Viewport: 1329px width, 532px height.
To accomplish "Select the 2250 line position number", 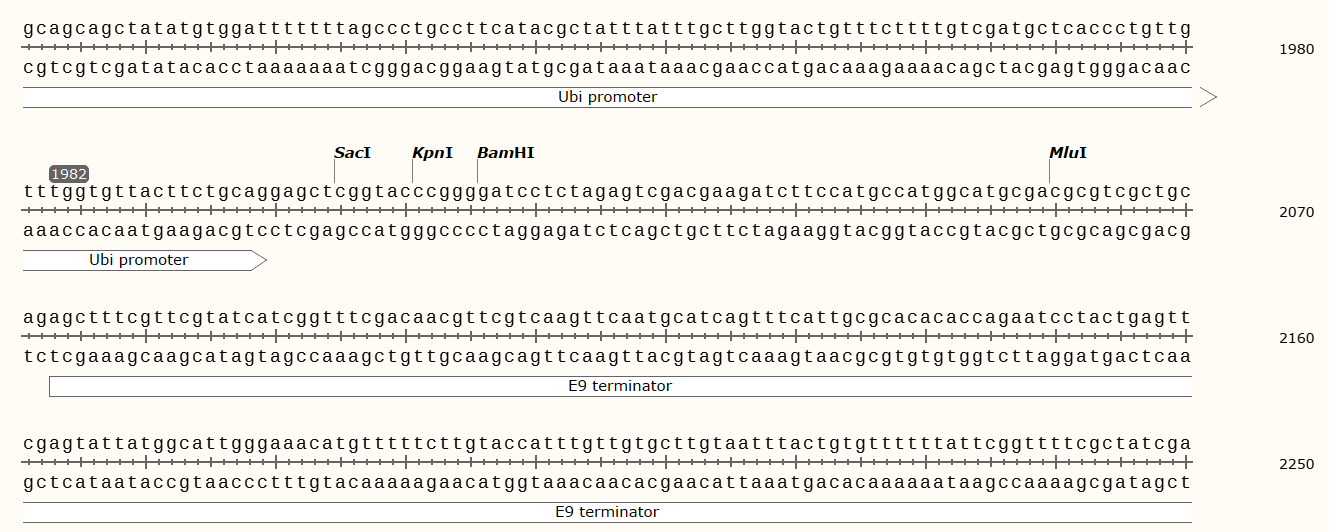I will (x=1297, y=464).
